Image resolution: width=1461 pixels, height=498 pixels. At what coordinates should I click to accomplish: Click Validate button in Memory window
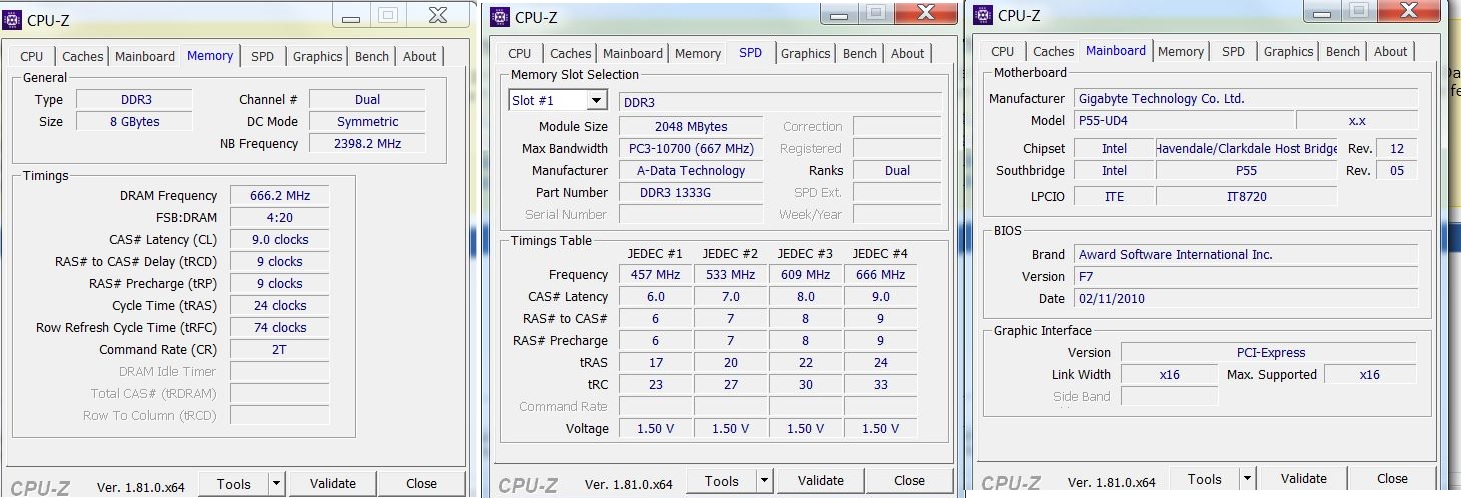point(333,484)
